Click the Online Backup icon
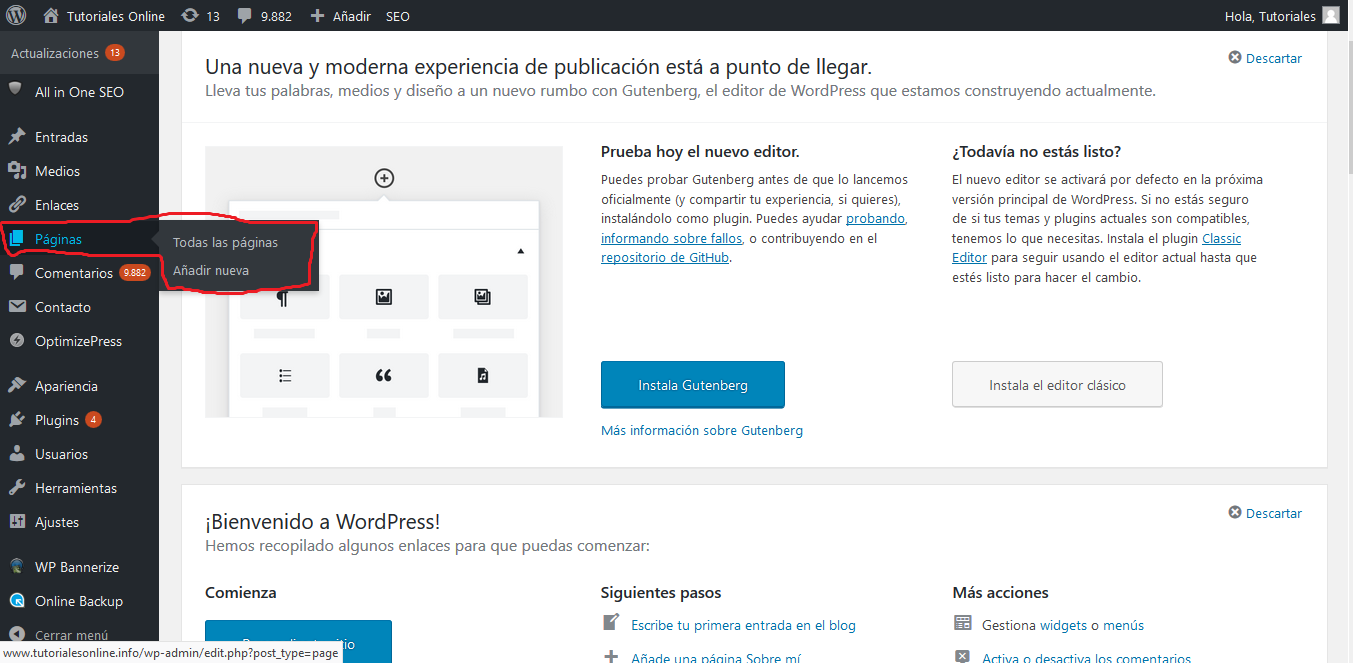The image size is (1353, 663). coord(17,601)
